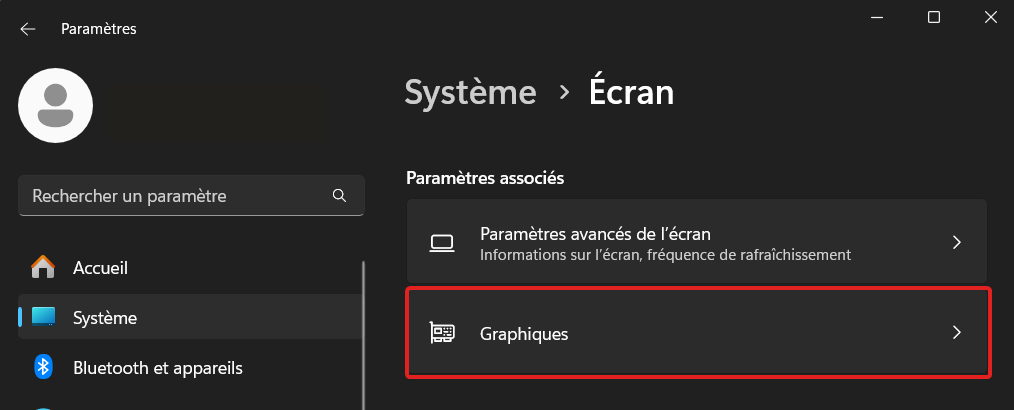The image size is (1014, 410).
Task: Maximize the Paramètres window
Action: [x=934, y=17]
